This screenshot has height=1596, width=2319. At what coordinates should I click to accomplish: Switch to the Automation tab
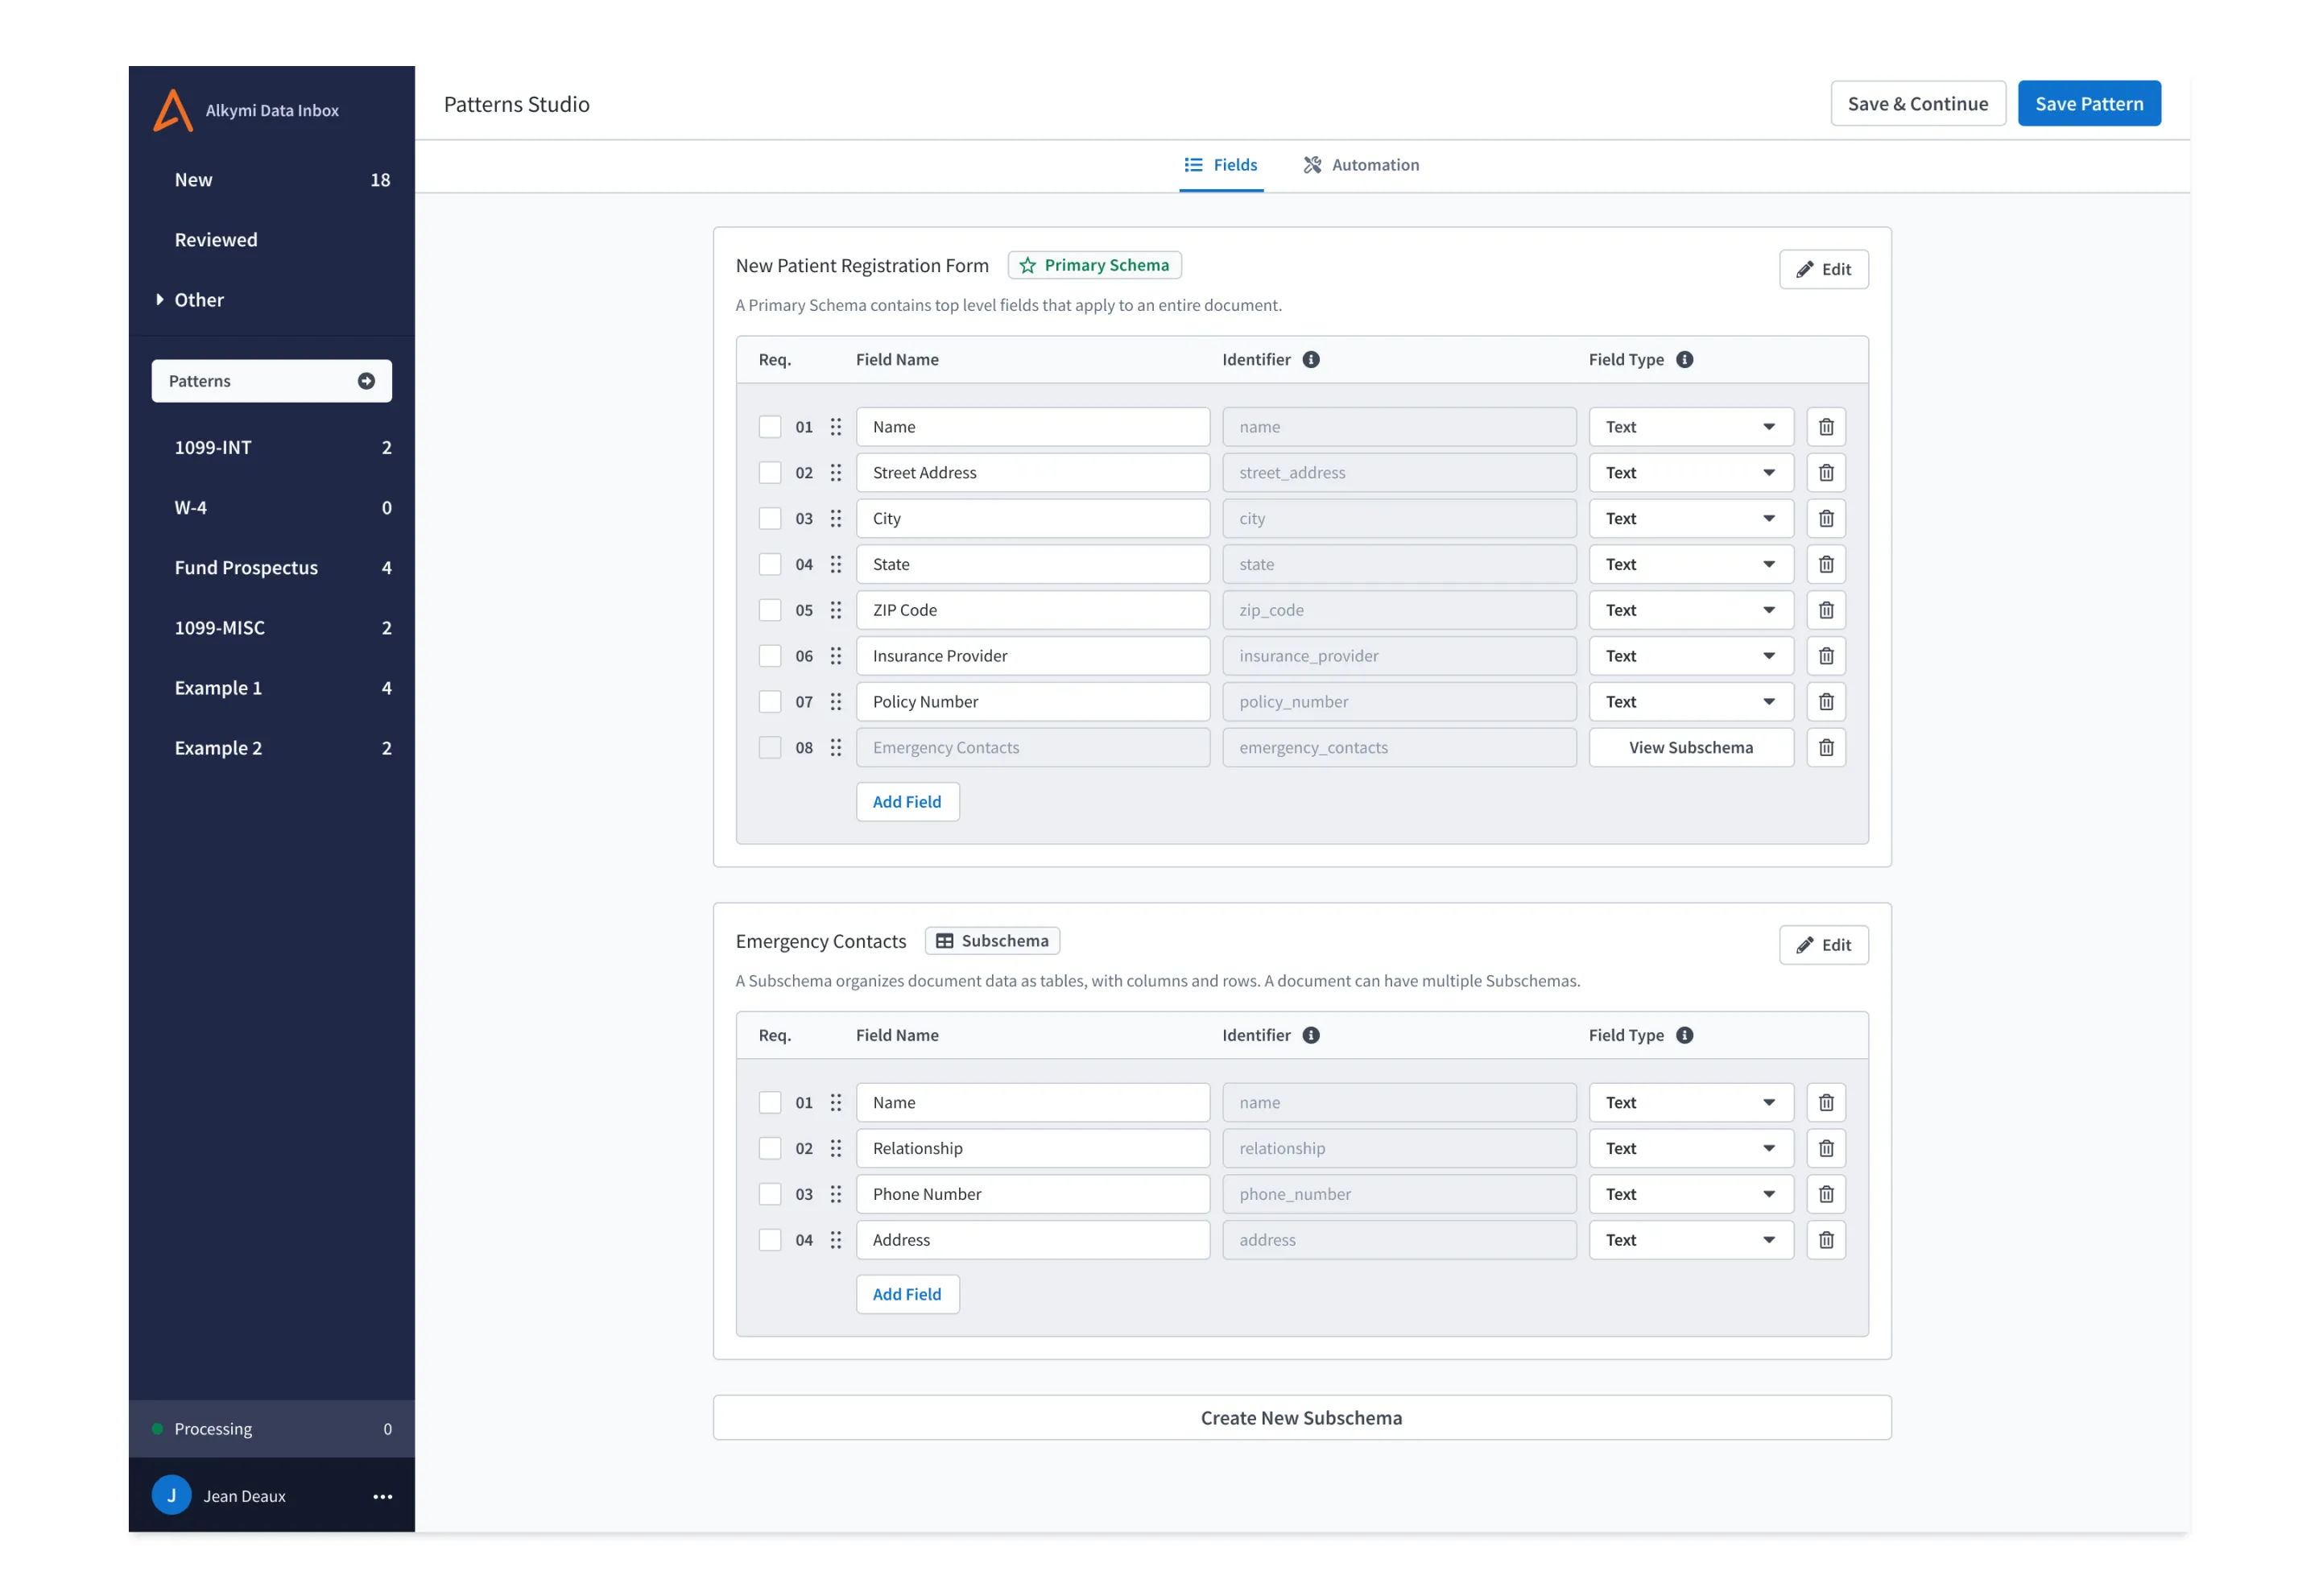click(x=1360, y=165)
